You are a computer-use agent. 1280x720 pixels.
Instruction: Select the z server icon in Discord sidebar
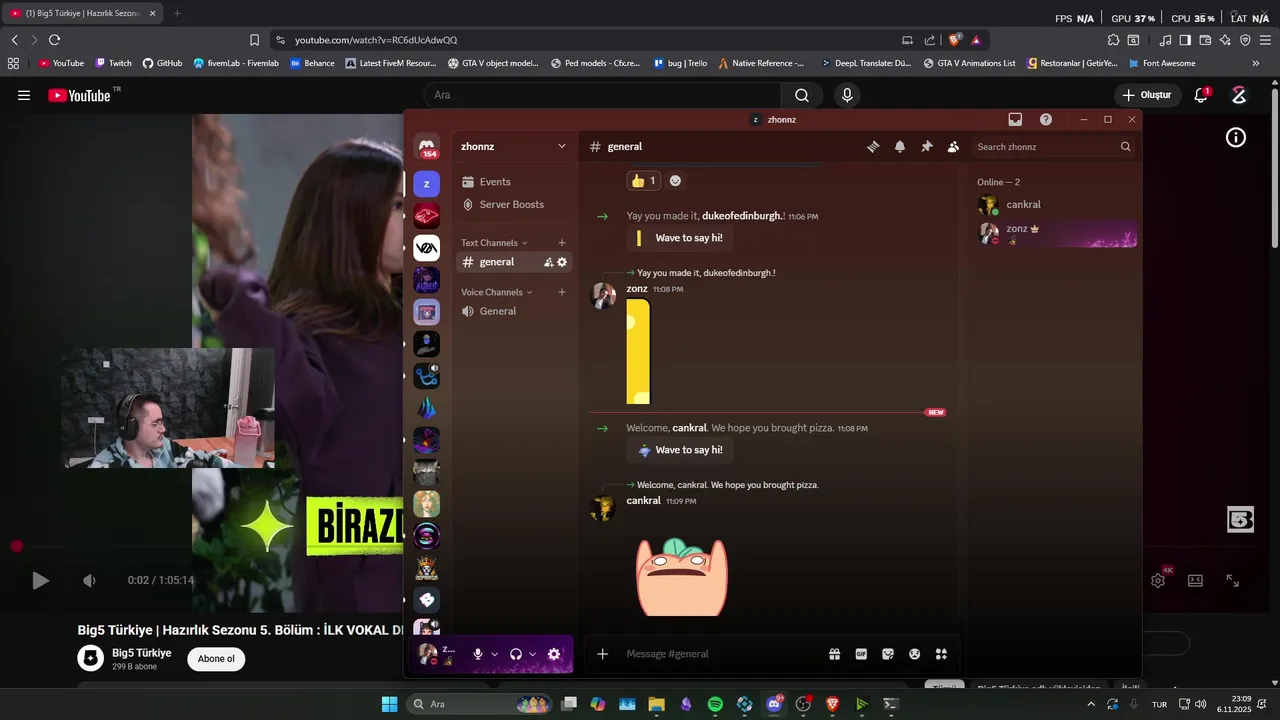[427, 184]
